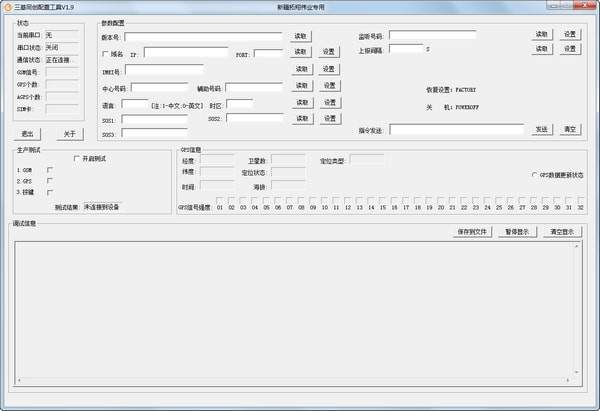Click the 退出 button
Screen dimensions: 600x411
coord(28,133)
